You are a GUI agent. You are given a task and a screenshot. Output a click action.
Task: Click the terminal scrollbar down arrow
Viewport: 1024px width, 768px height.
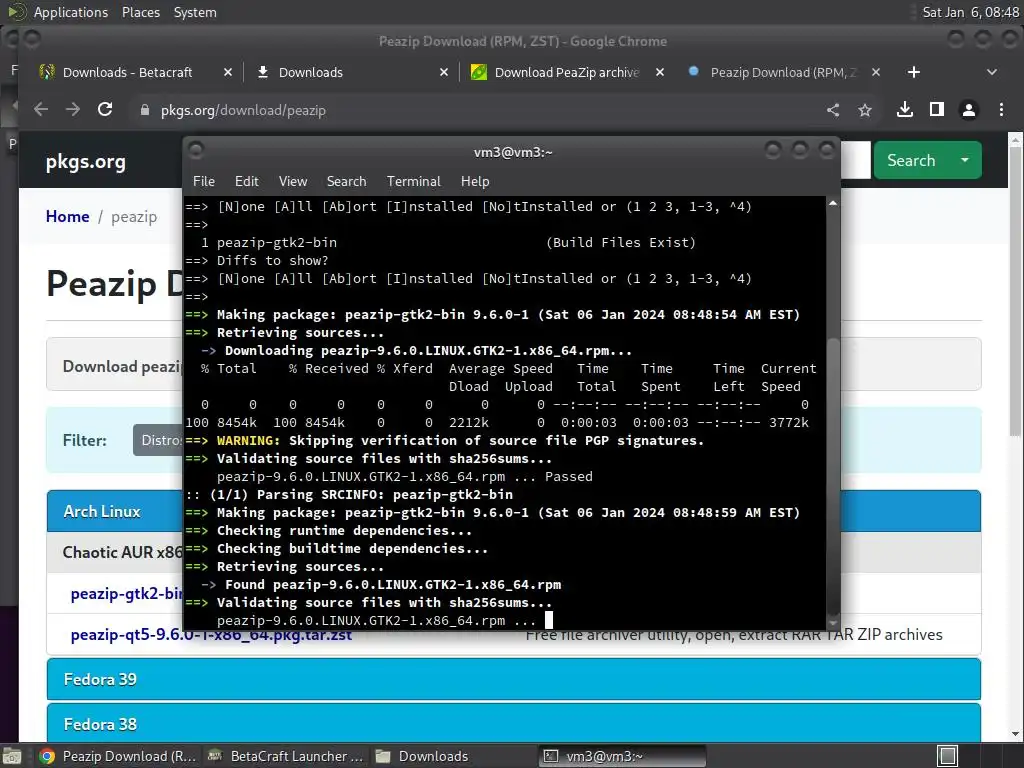[833, 623]
